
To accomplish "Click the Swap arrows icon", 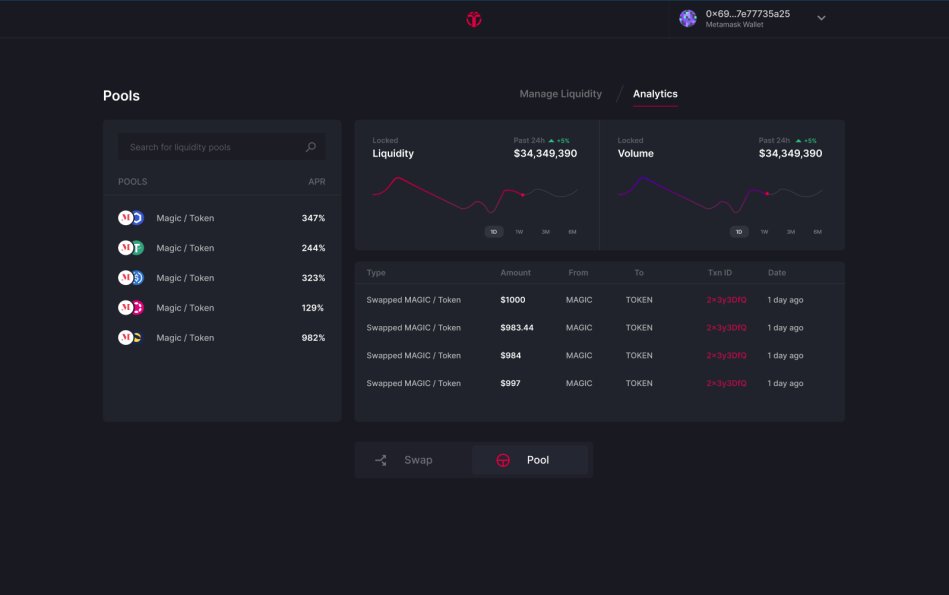I will point(381,461).
